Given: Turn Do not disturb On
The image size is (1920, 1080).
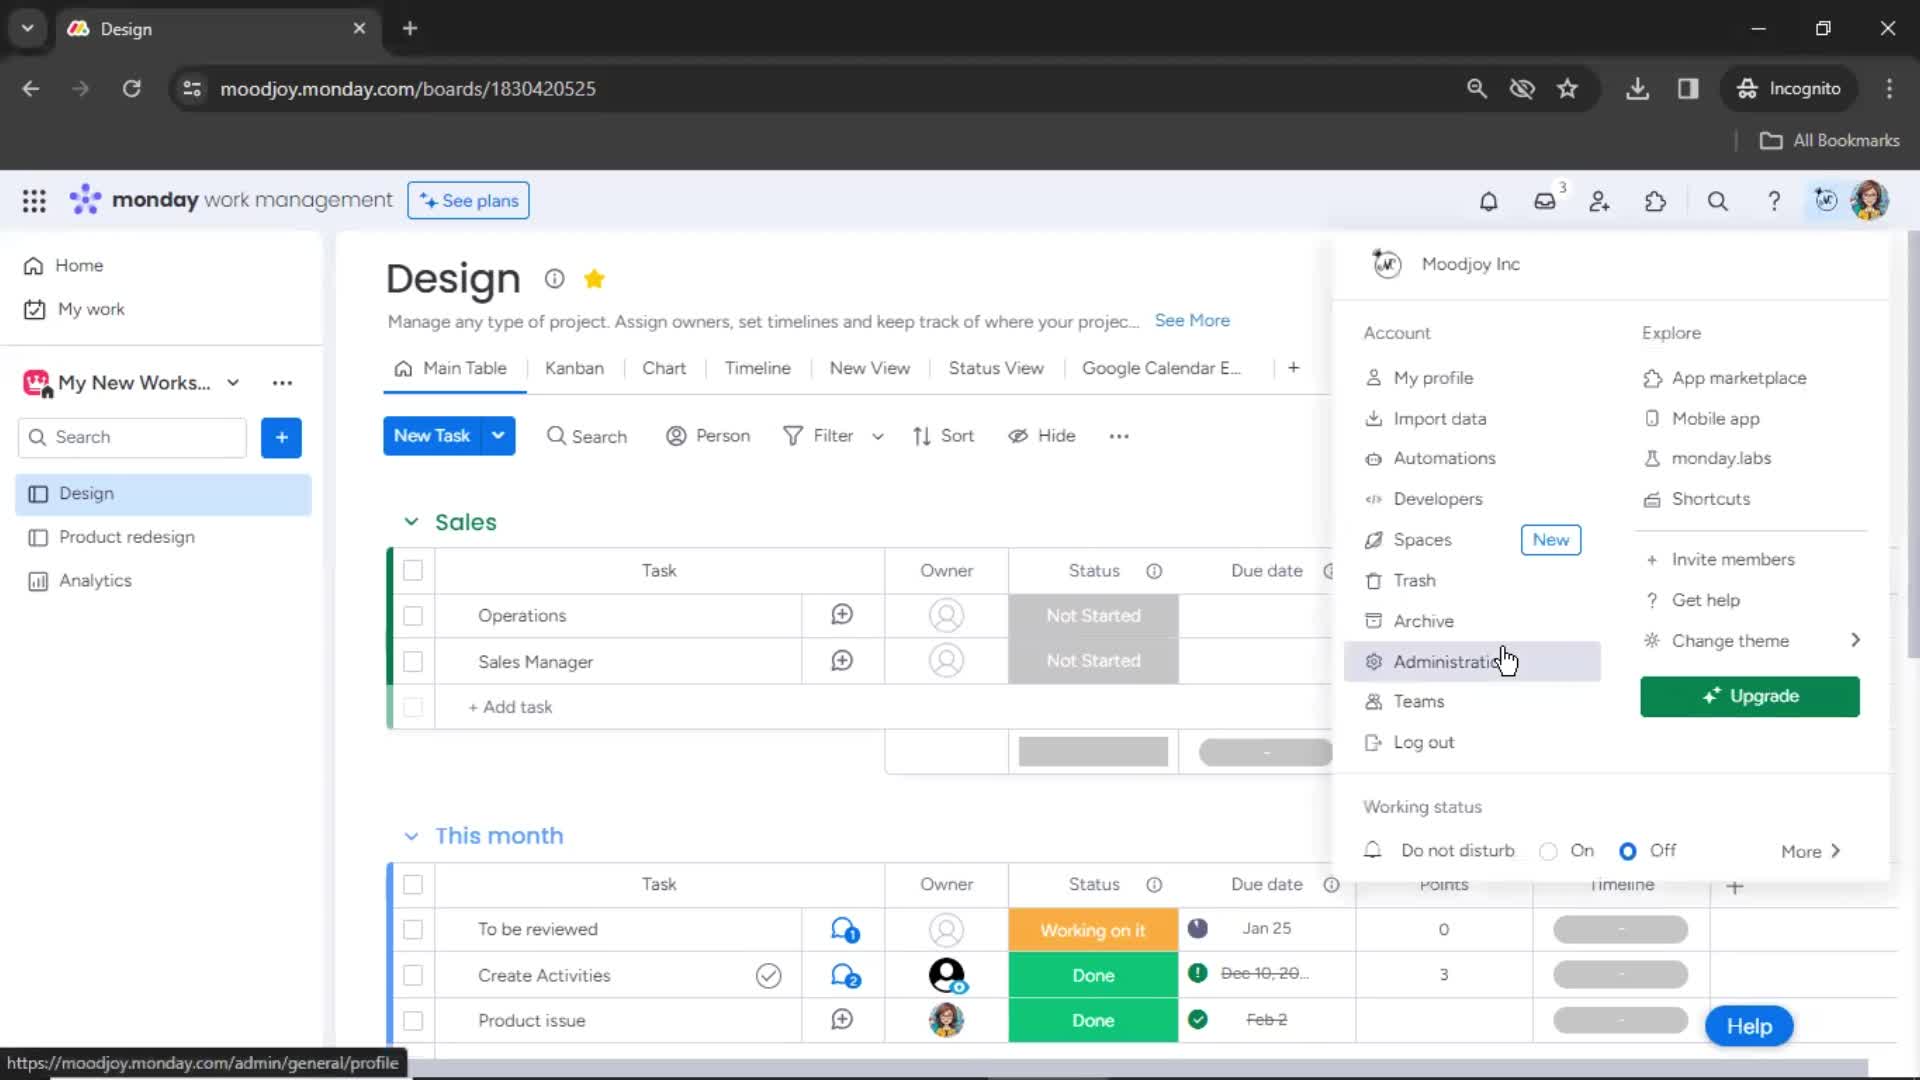Looking at the screenshot, I should tap(1549, 851).
